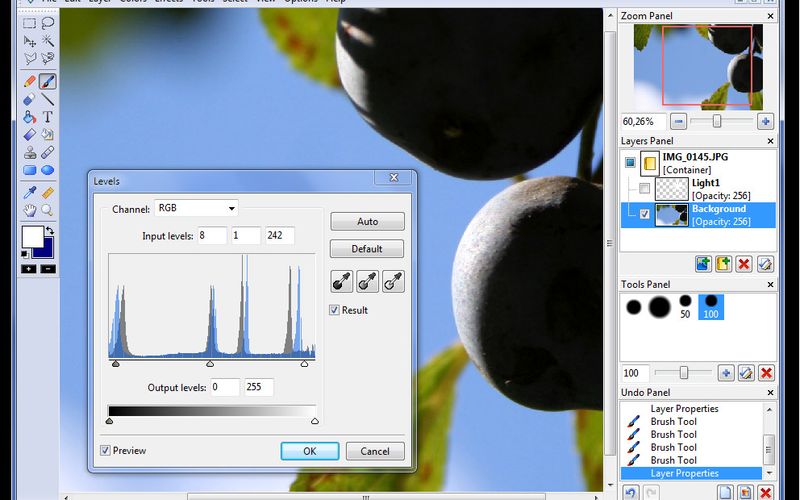Screen dimensions: 800x500
Task: Close the Tools Panel
Action: (x=770, y=284)
